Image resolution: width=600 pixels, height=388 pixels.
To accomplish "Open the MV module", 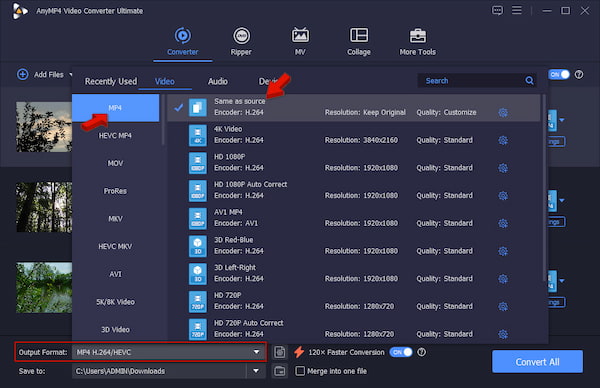I will 300,42.
